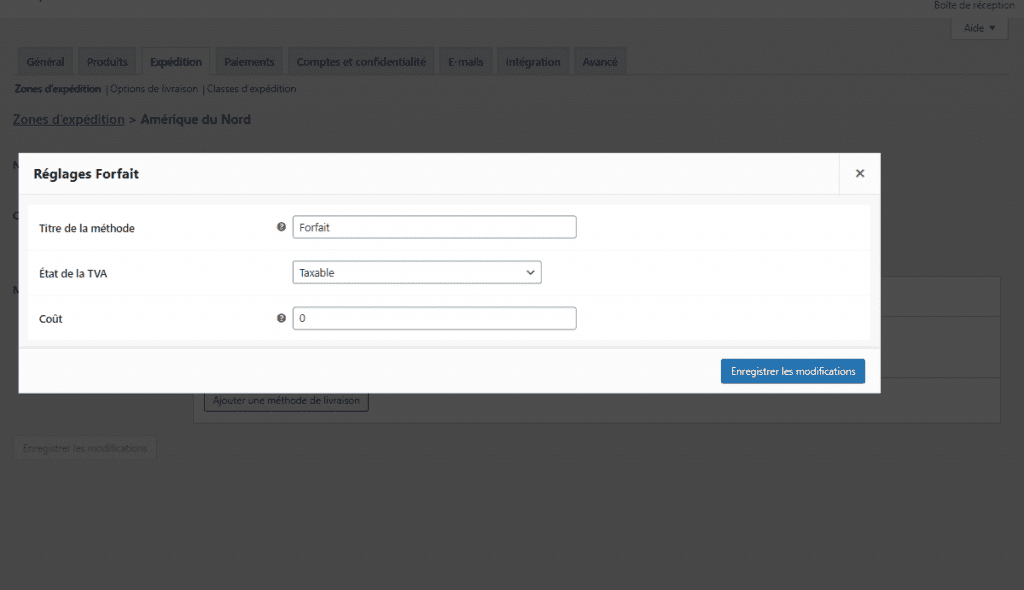This screenshot has width=1024, height=590.
Task: Go to Options de livraison
Action: 153,89
